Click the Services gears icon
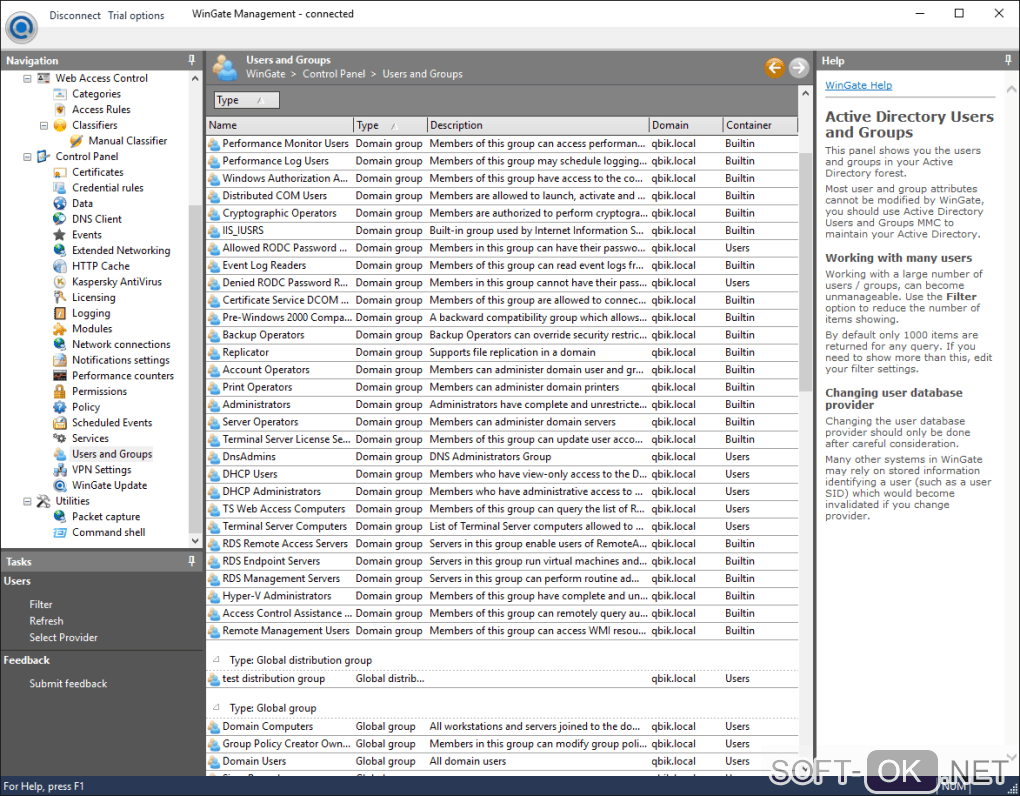The image size is (1020, 796). 60,438
